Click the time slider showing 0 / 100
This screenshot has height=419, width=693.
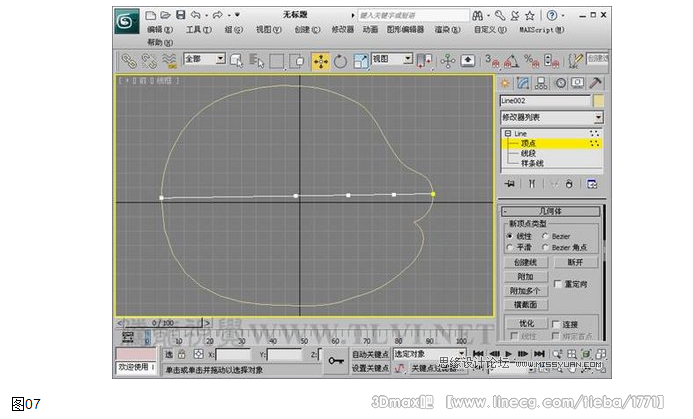163,323
